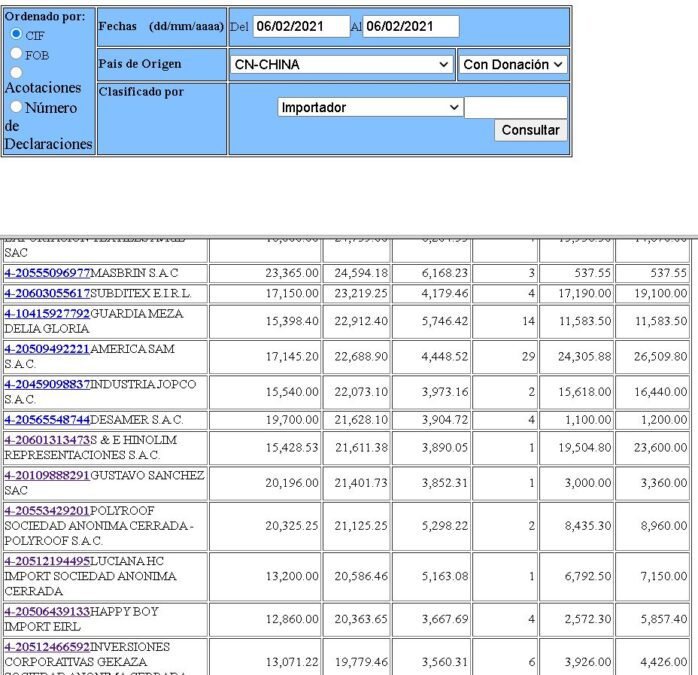This screenshot has width=698, height=675.
Task: Select the CIF radio button
Action: point(16,33)
